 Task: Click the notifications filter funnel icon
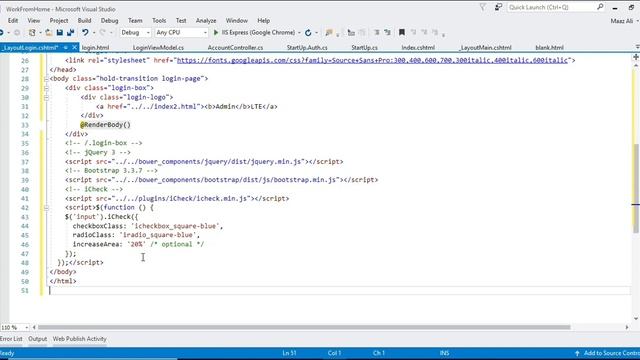pos(482,7)
